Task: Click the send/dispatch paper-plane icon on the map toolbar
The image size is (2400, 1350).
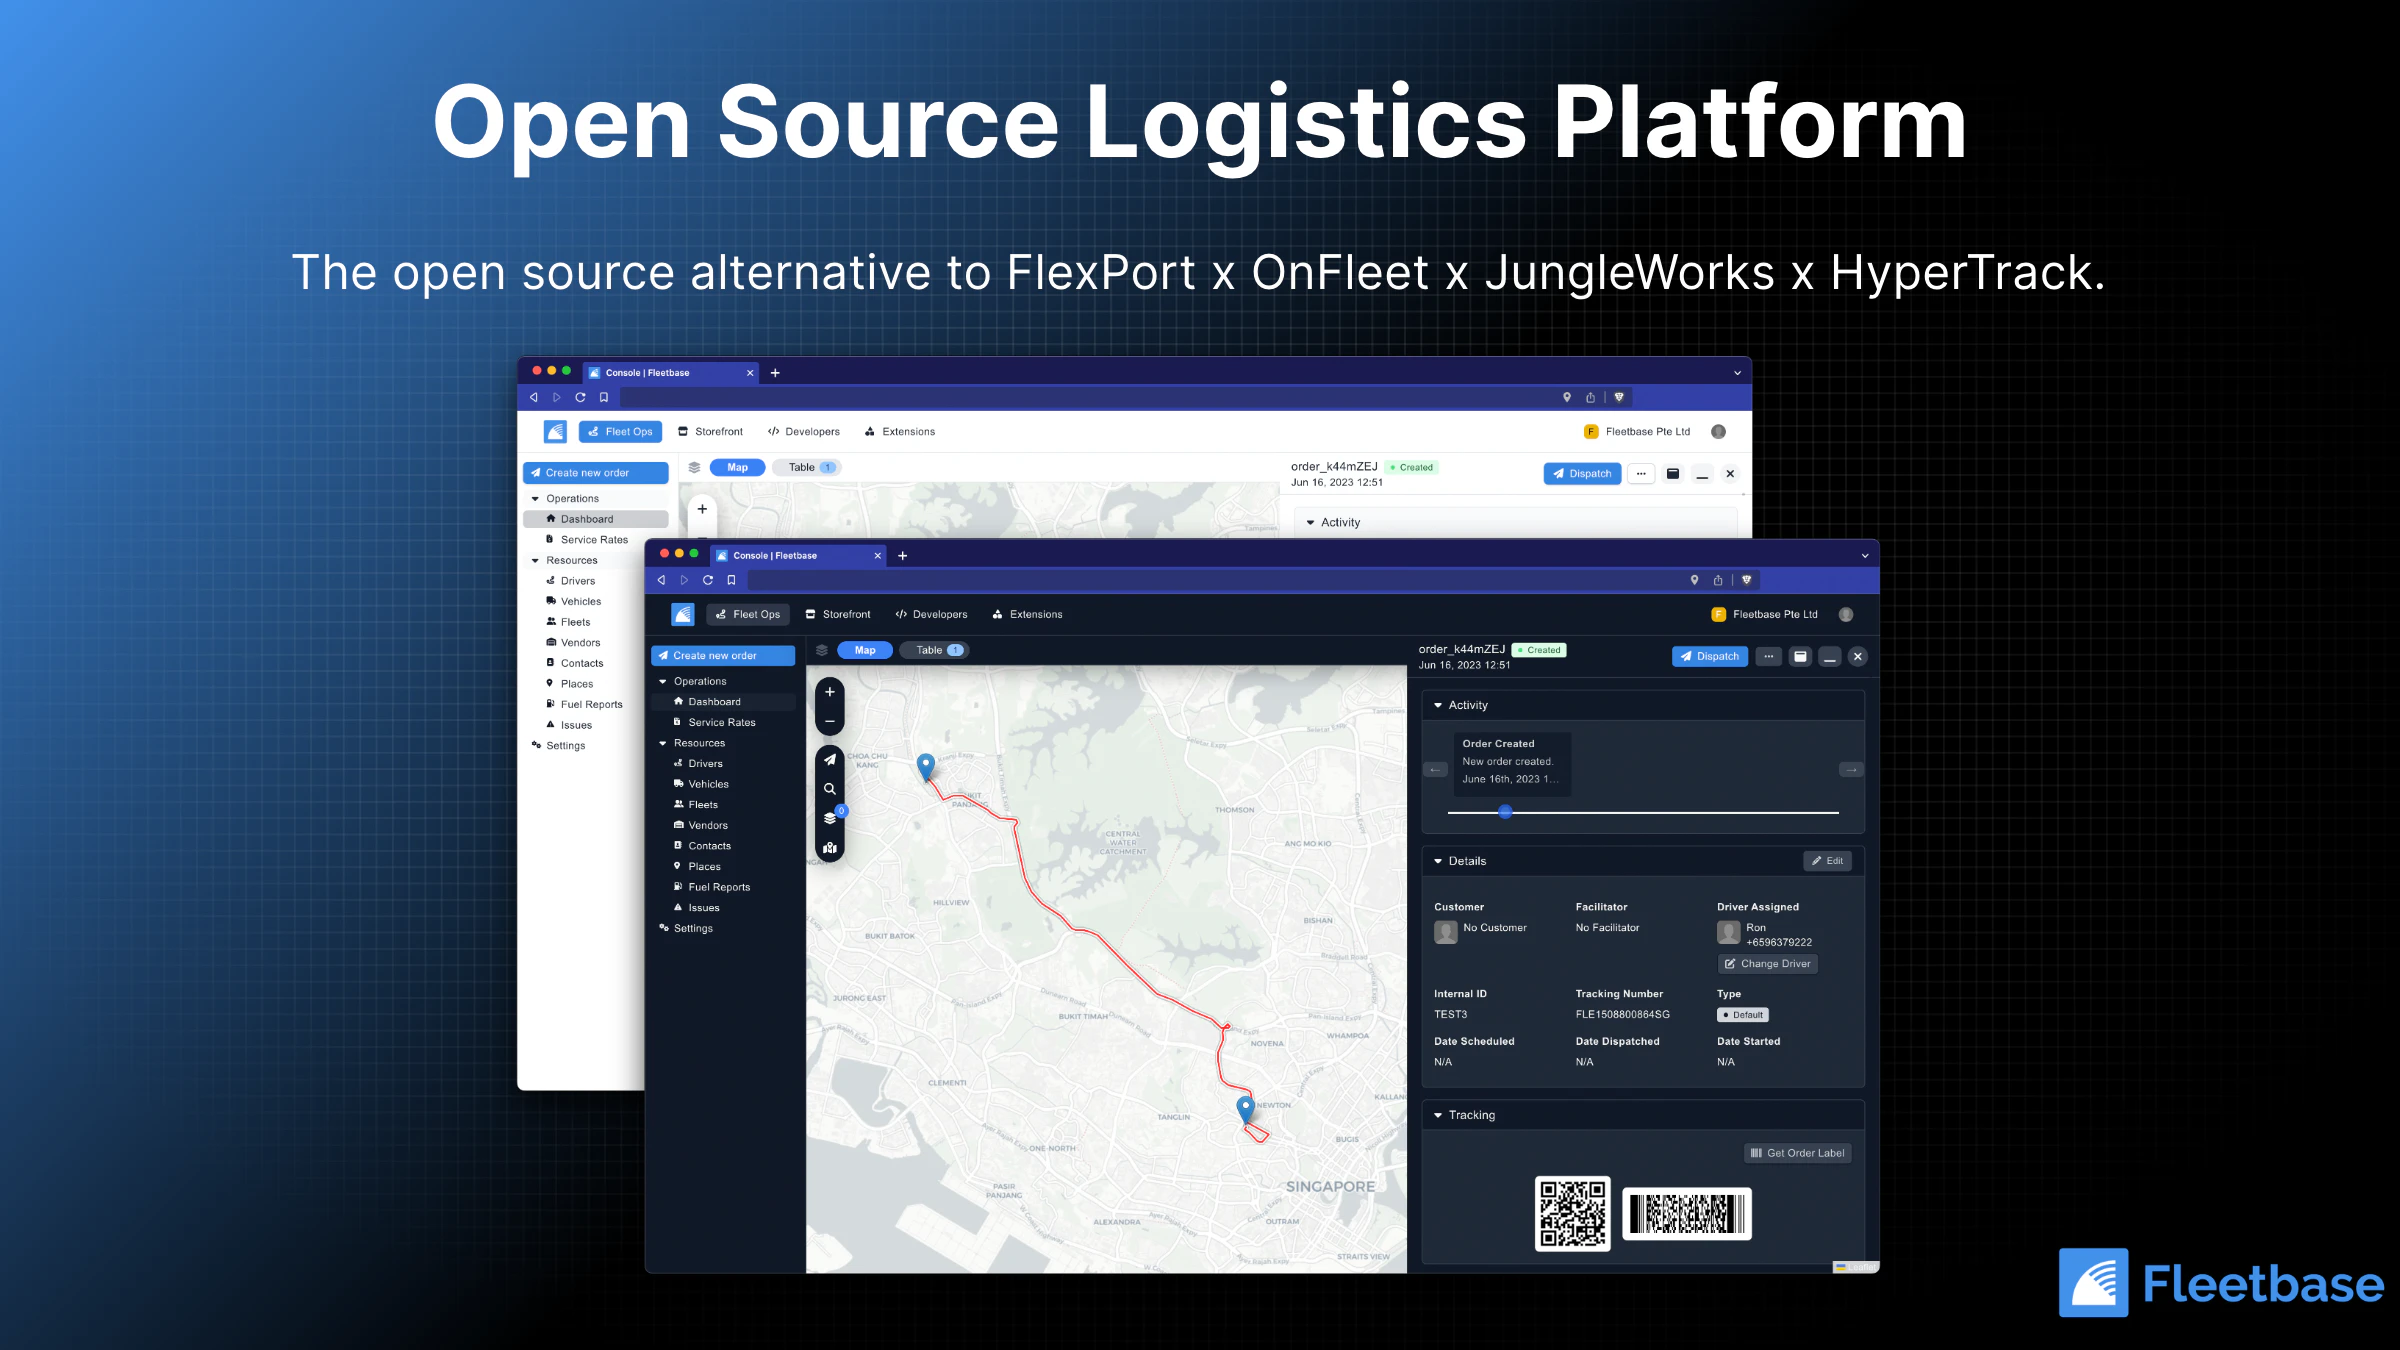Action: point(829,759)
